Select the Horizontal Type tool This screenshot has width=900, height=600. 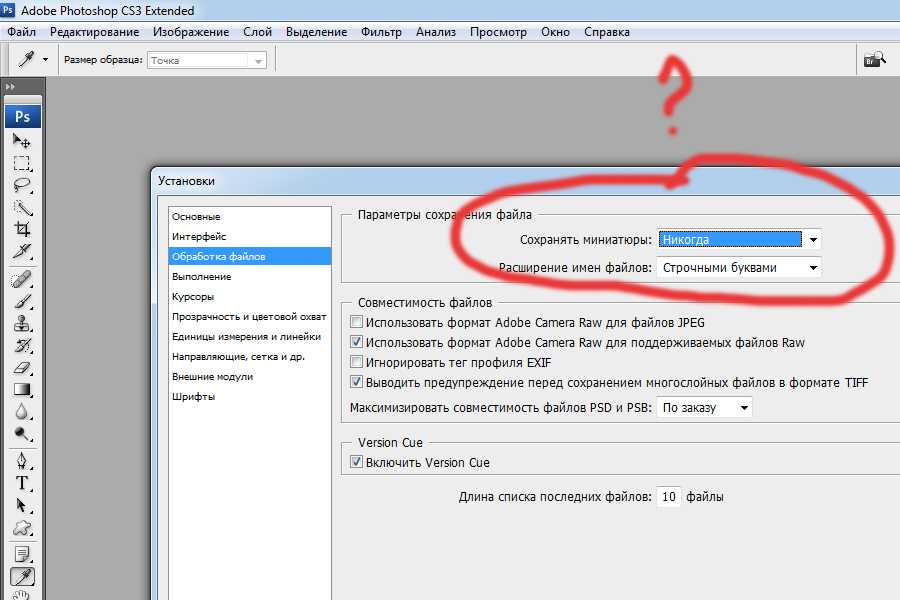pyautogui.click(x=22, y=483)
